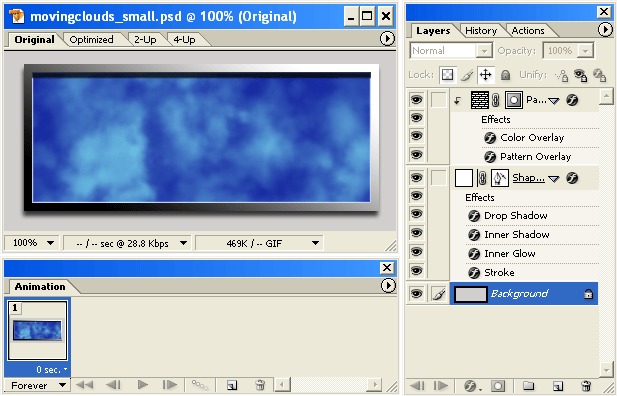Select the Stroke effect entry
This screenshot has width=617, height=396.
pos(499,272)
